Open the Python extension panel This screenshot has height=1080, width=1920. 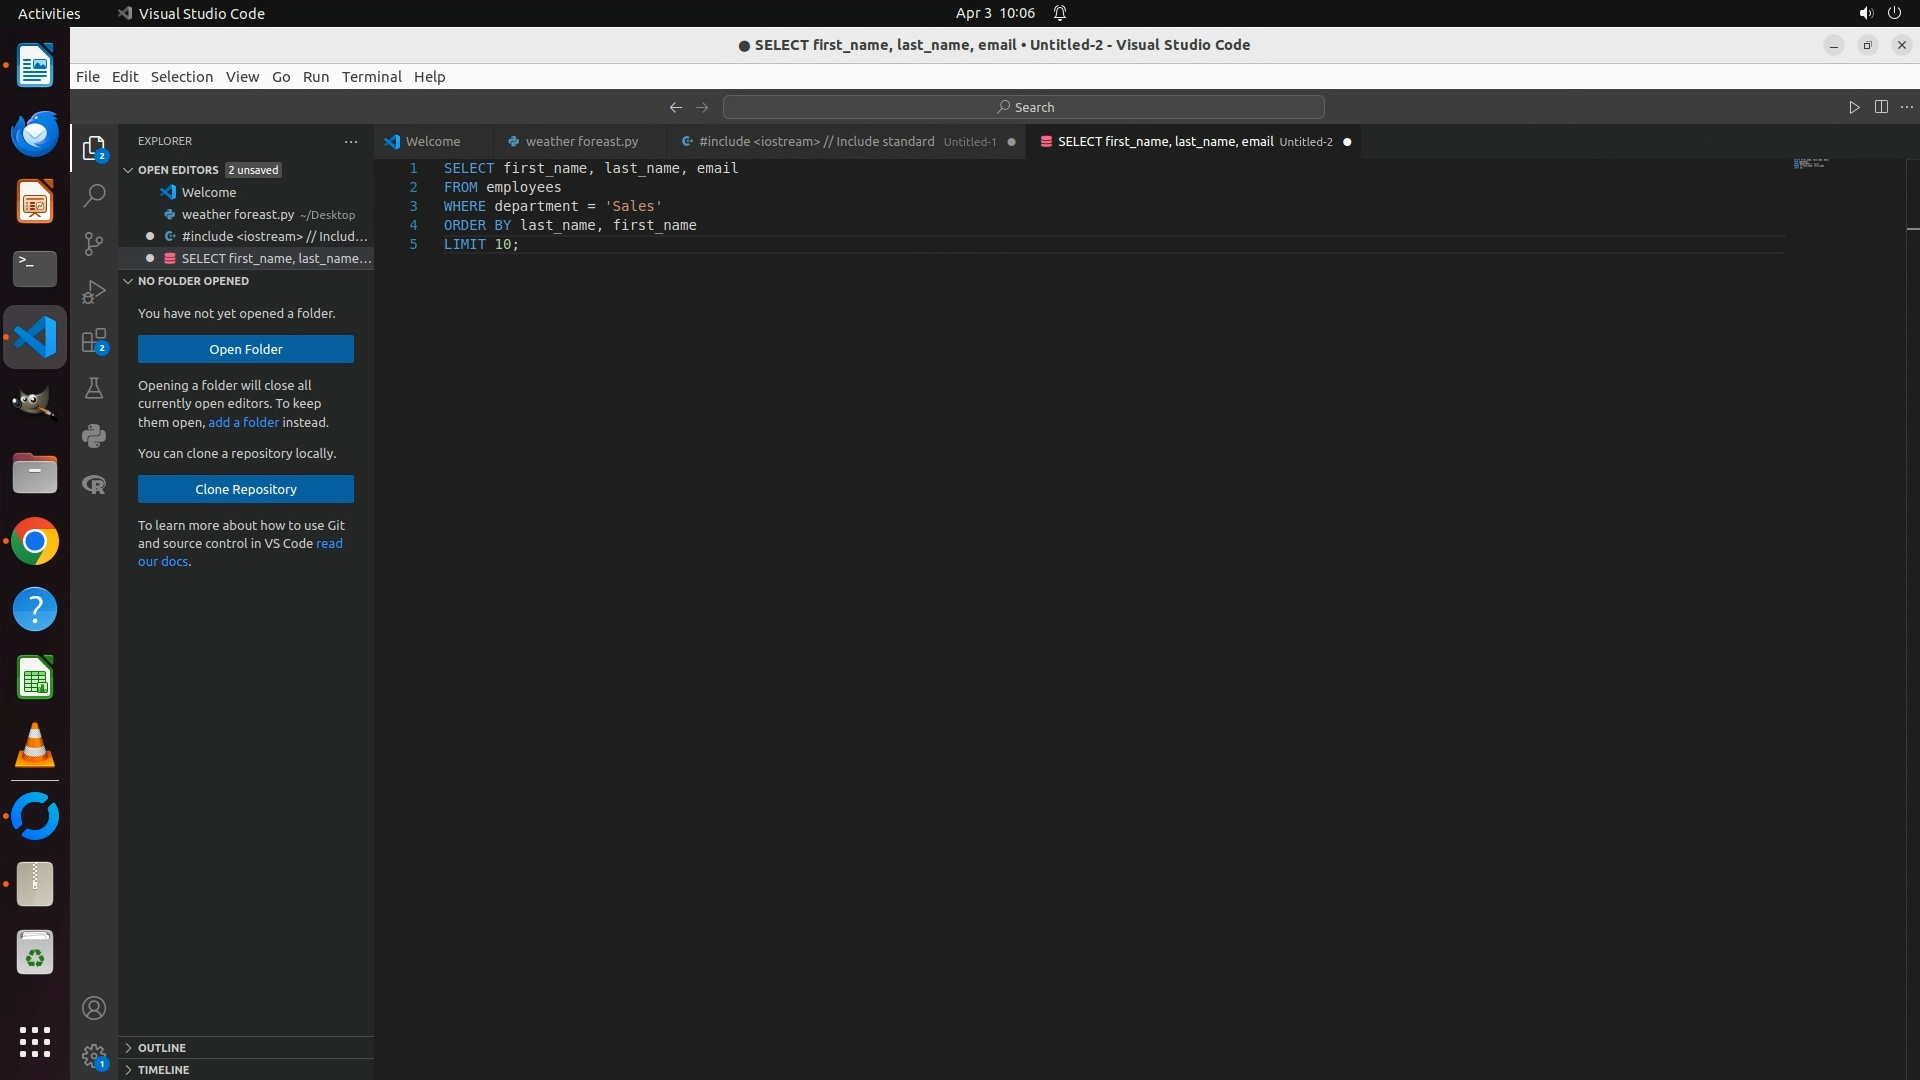(94, 436)
